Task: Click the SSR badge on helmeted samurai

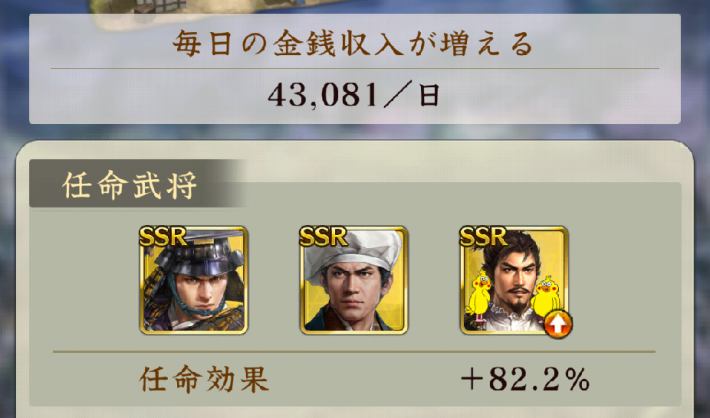Action: (163, 236)
